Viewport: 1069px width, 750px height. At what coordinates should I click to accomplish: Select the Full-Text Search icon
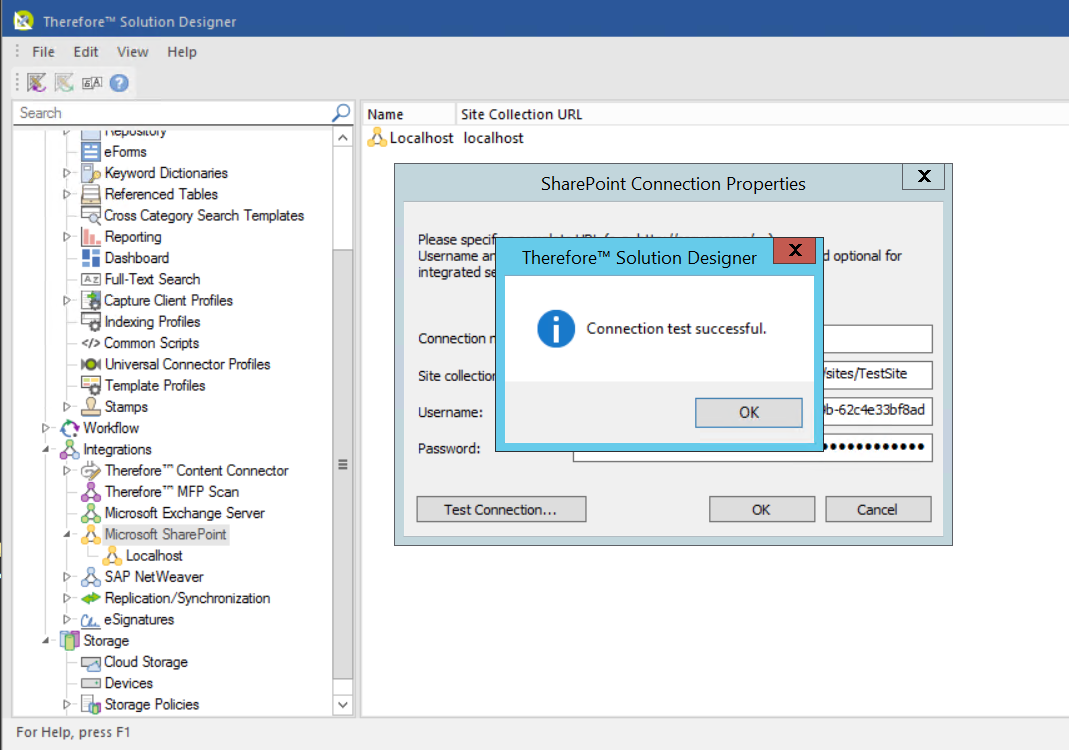pyautogui.click(x=91, y=279)
